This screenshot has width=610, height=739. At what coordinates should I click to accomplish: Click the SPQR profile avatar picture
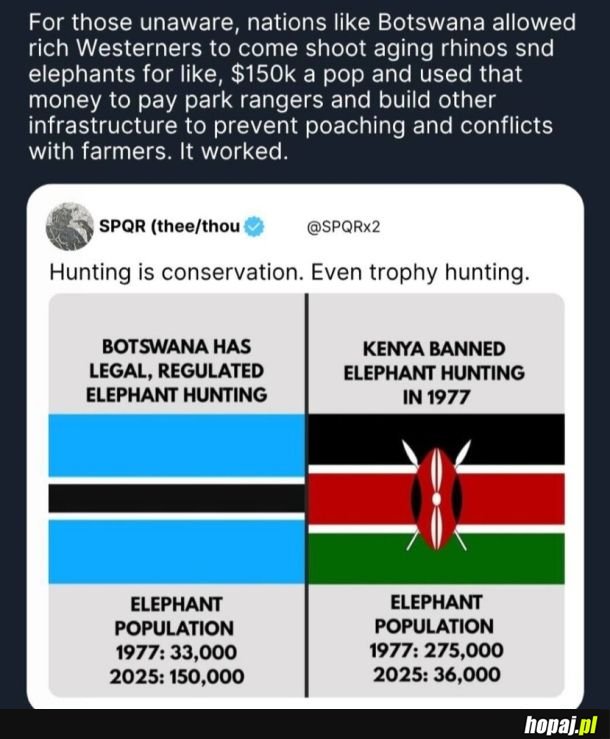click(x=69, y=227)
